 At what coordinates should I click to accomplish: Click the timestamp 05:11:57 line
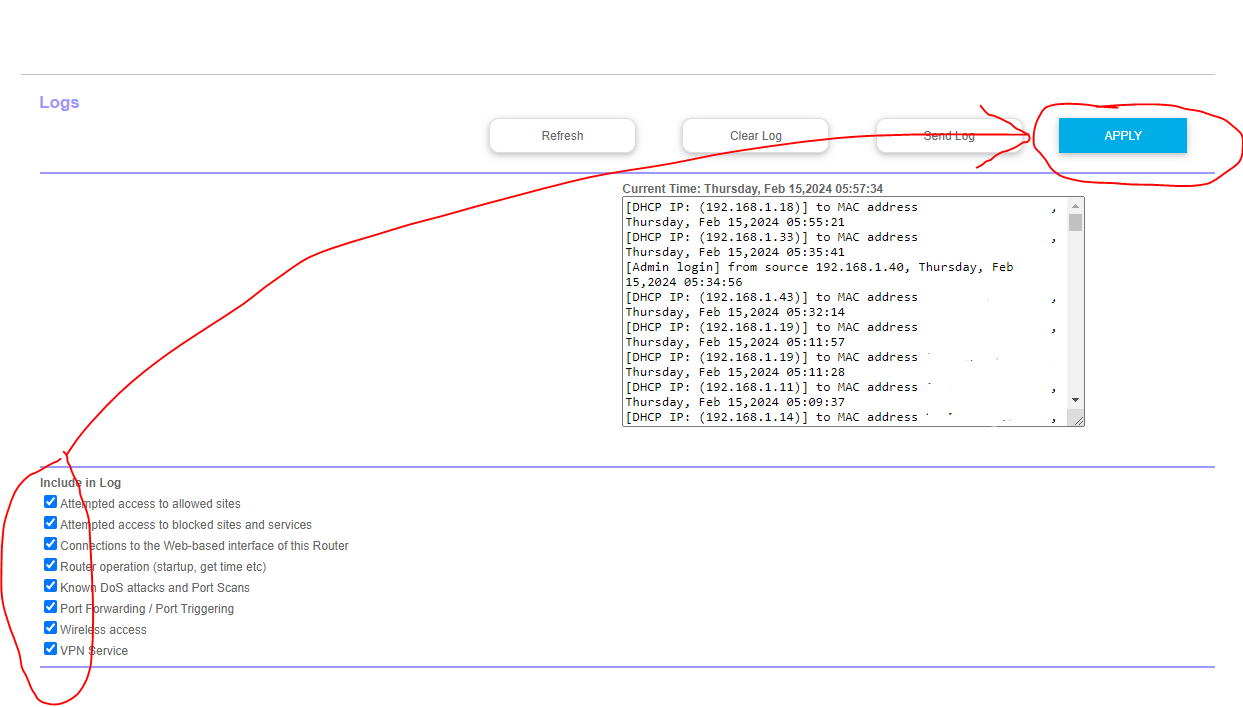[735, 342]
